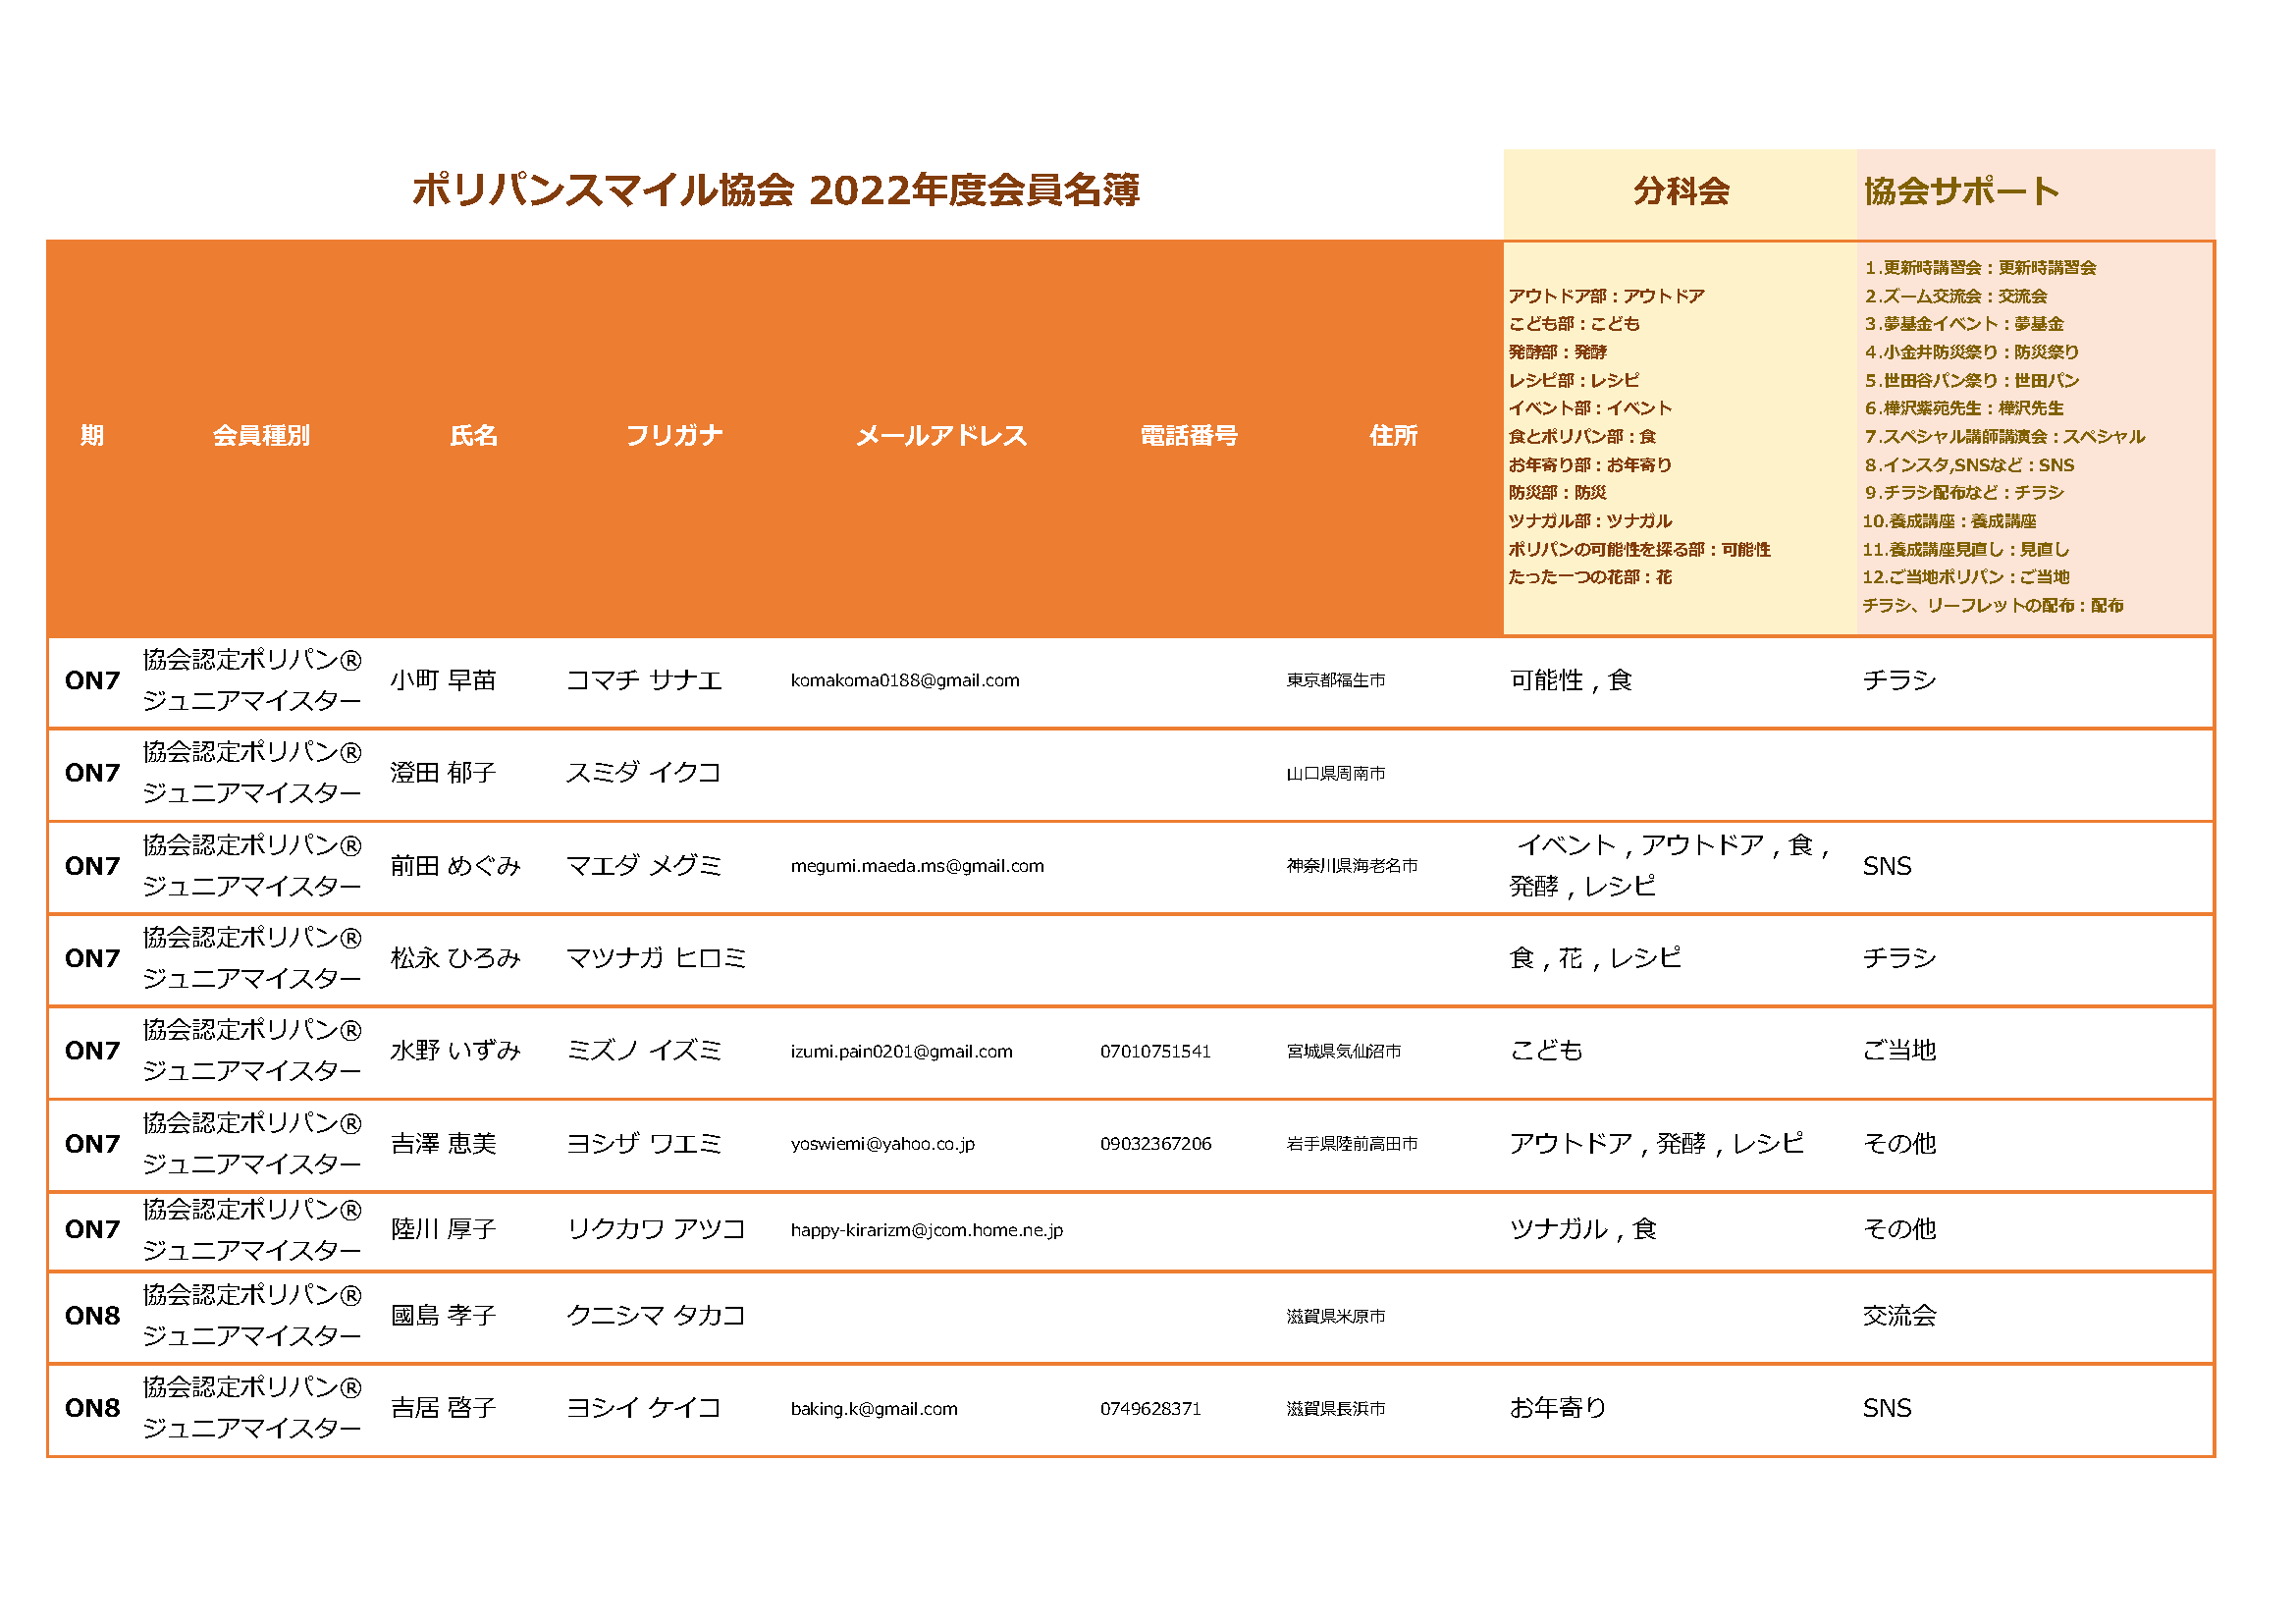The height and width of the screenshot is (1624, 2296).
Task: Select the name 吉澤 恵美
Action: [443, 1144]
